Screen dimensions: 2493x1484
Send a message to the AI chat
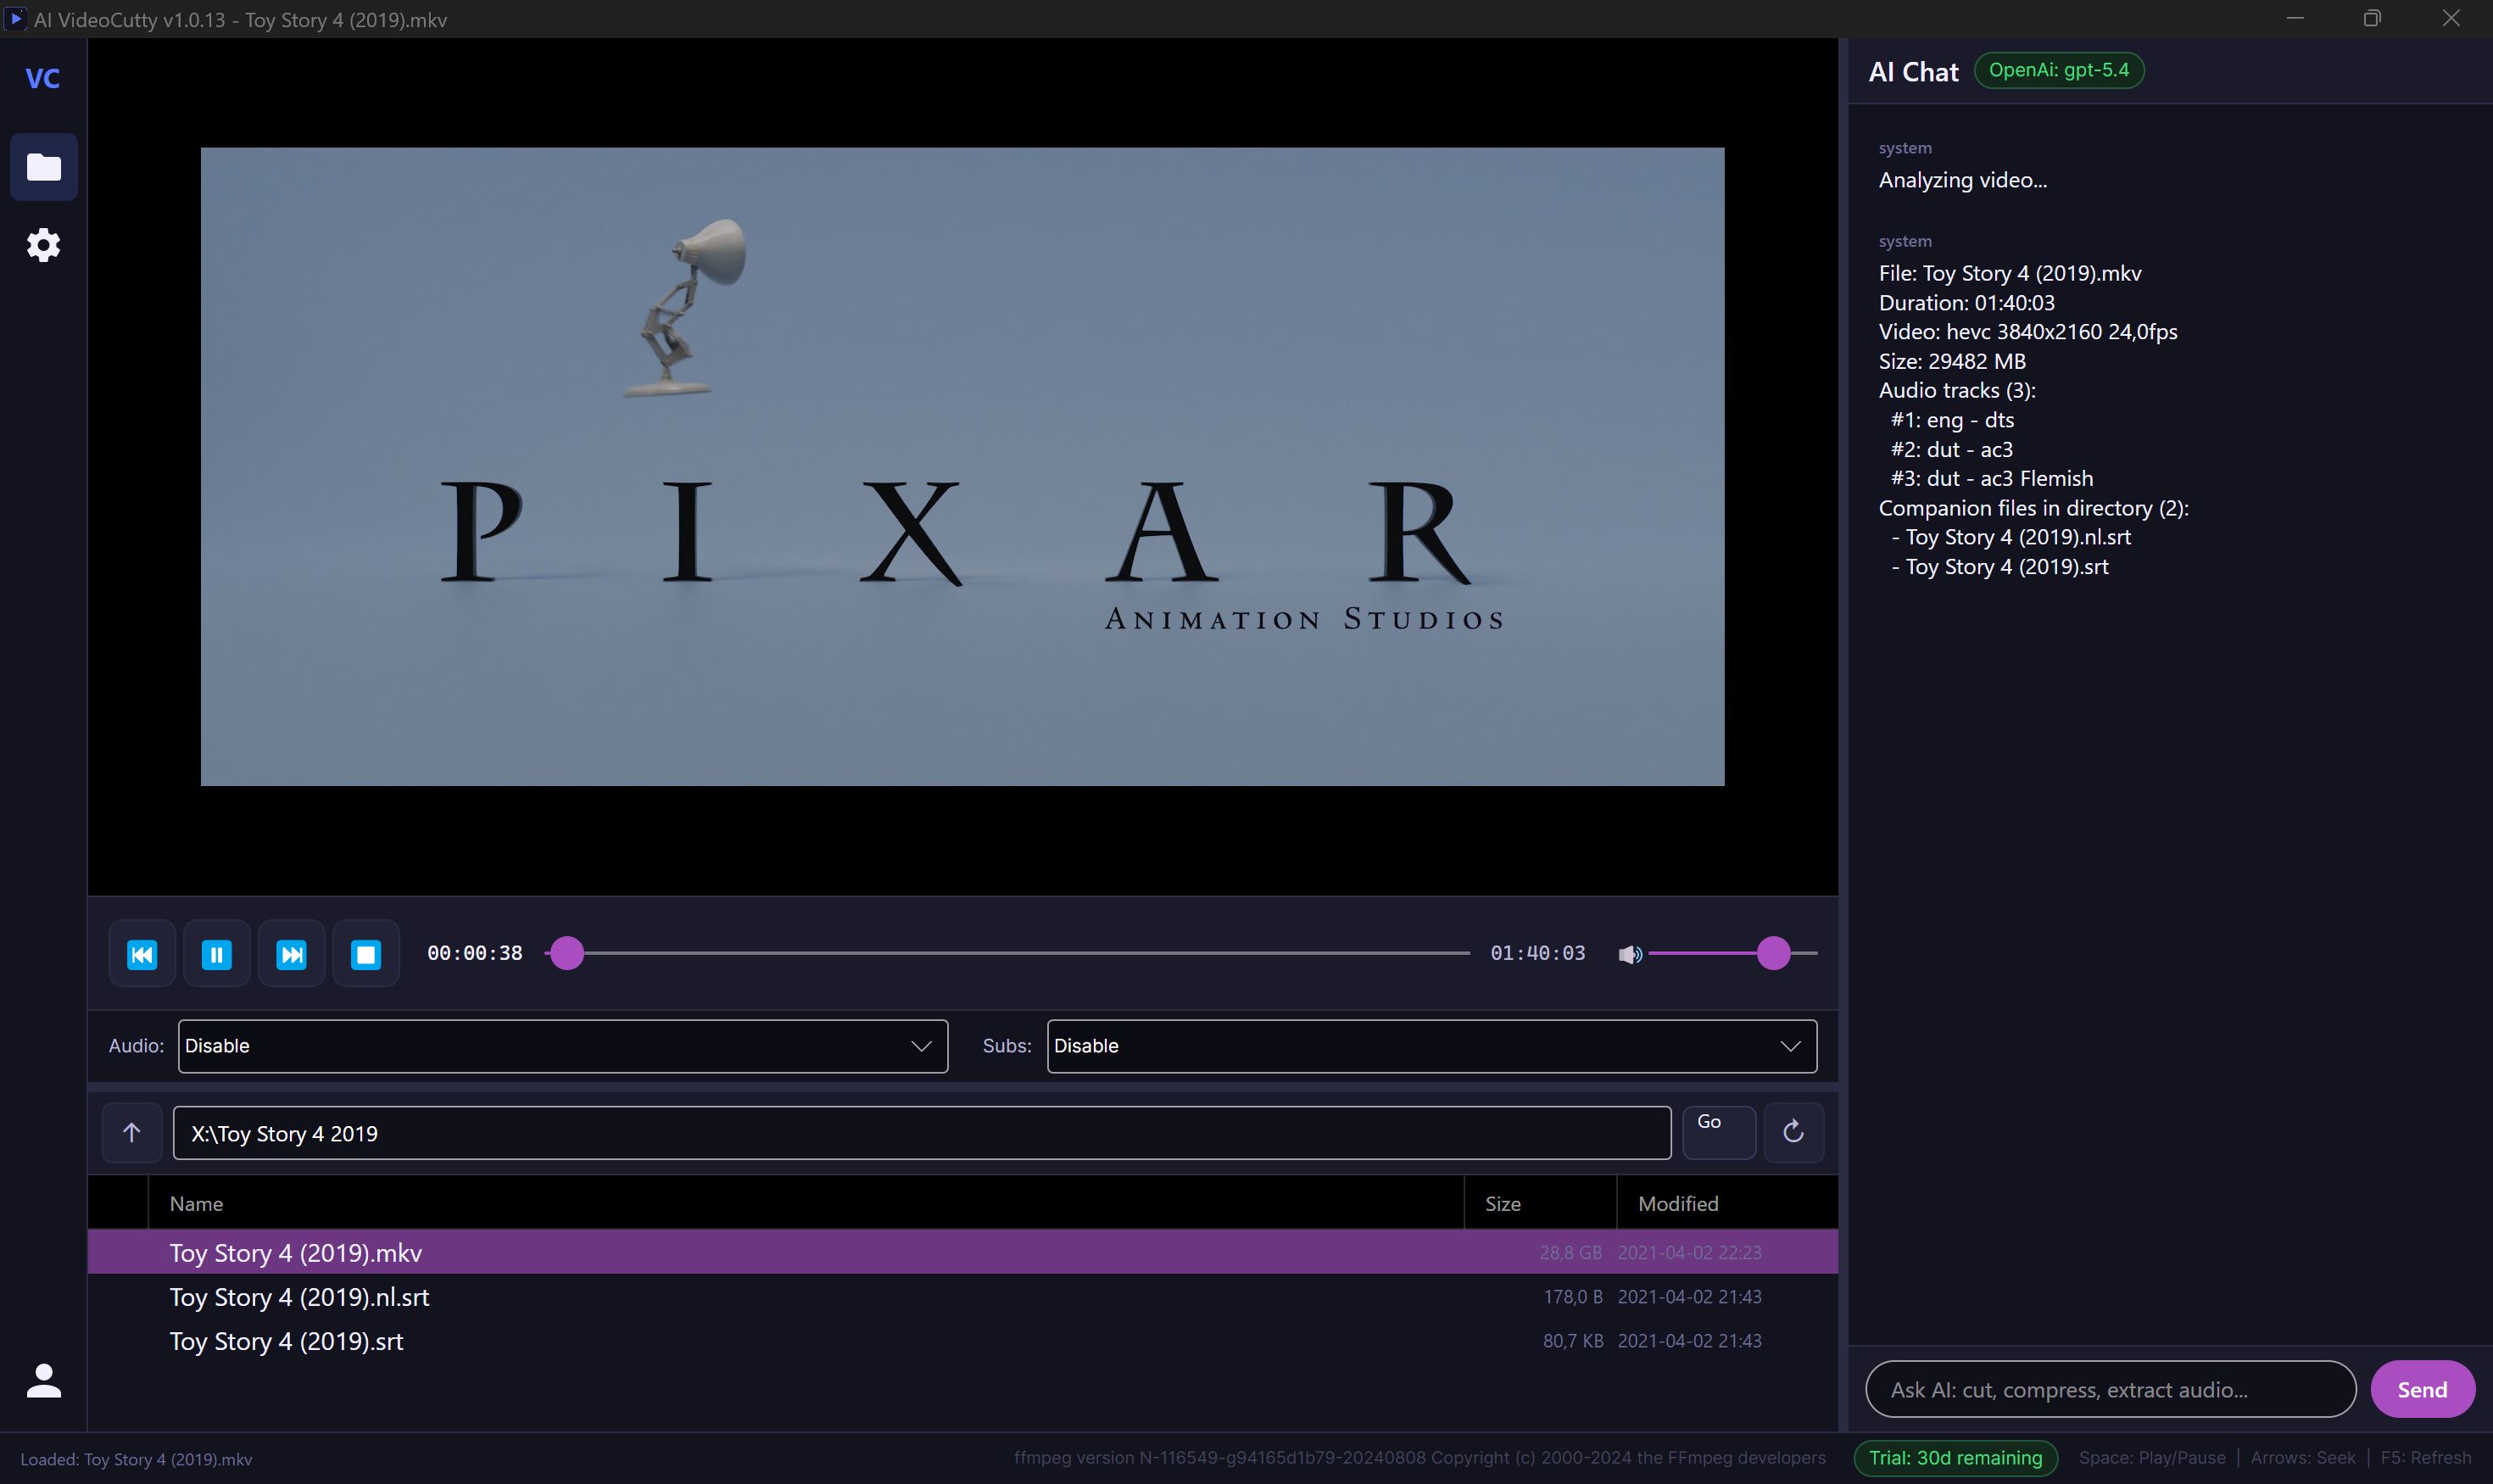tap(2421, 1388)
